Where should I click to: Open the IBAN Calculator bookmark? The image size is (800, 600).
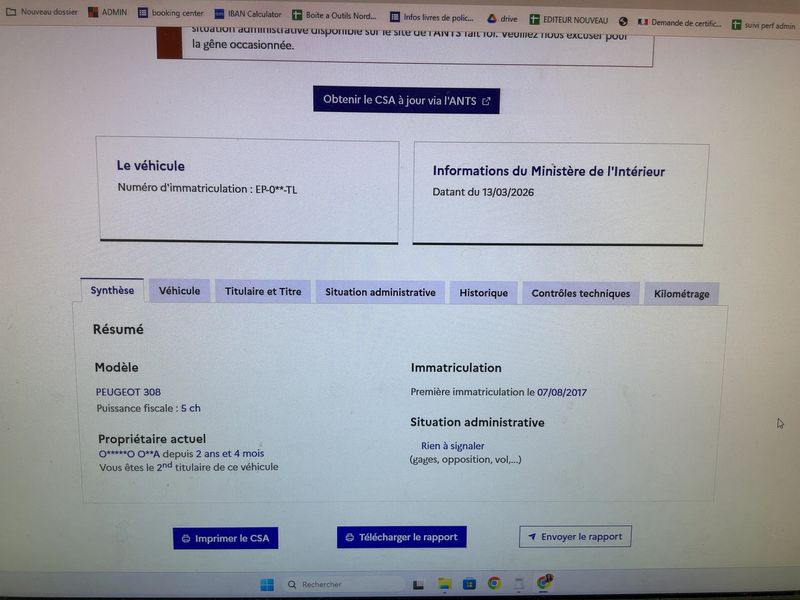pos(248,14)
